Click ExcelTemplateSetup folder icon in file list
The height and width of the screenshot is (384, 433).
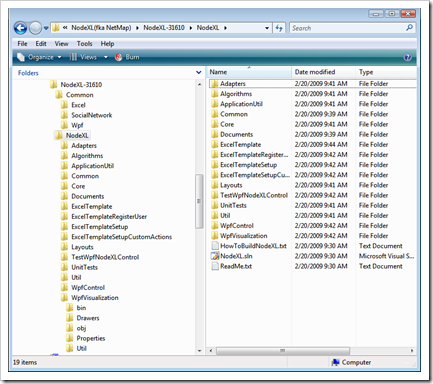point(215,165)
